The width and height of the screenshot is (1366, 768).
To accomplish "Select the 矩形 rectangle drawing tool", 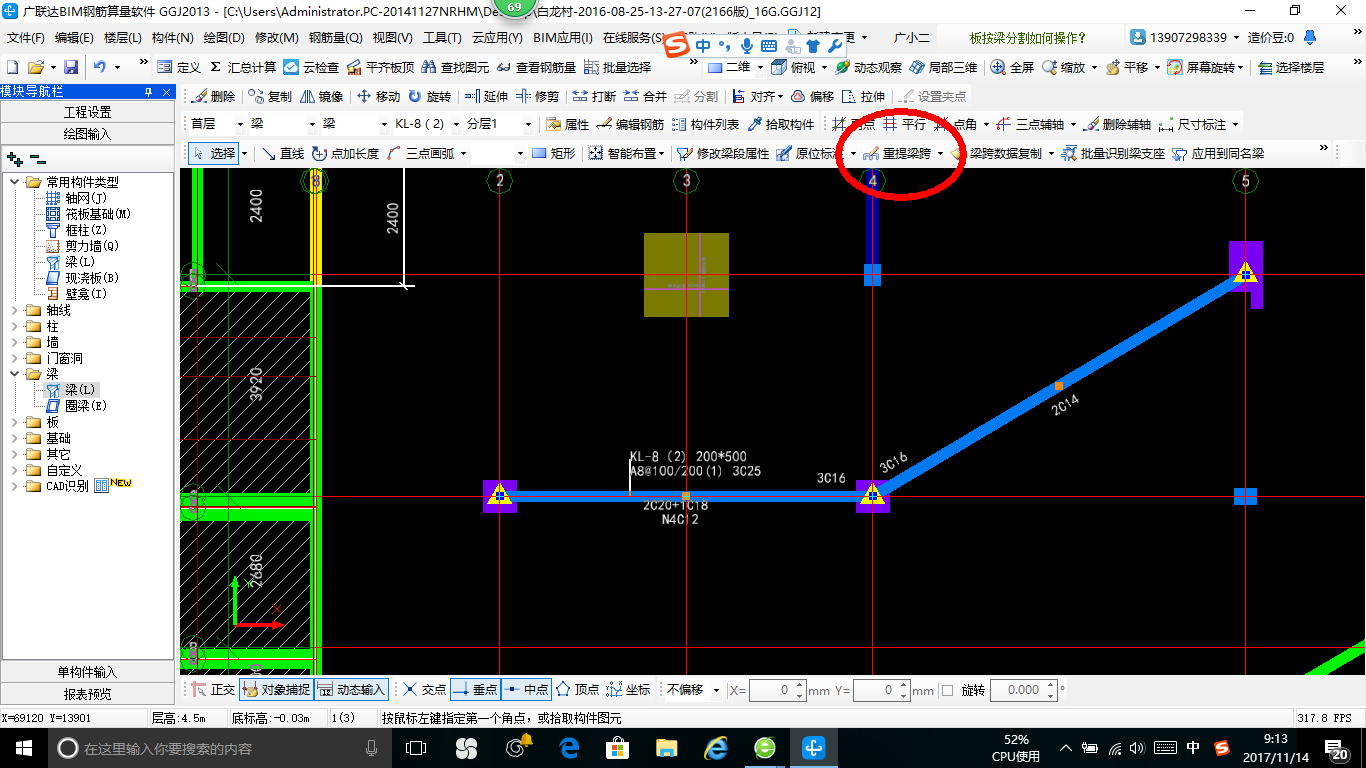I will pos(554,154).
